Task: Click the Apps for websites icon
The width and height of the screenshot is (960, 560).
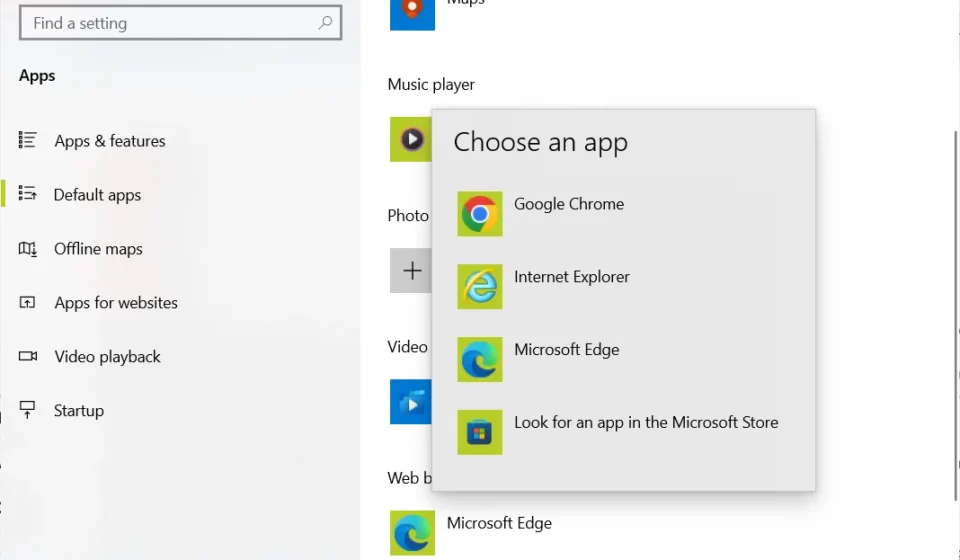Action: [x=28, y=302]
